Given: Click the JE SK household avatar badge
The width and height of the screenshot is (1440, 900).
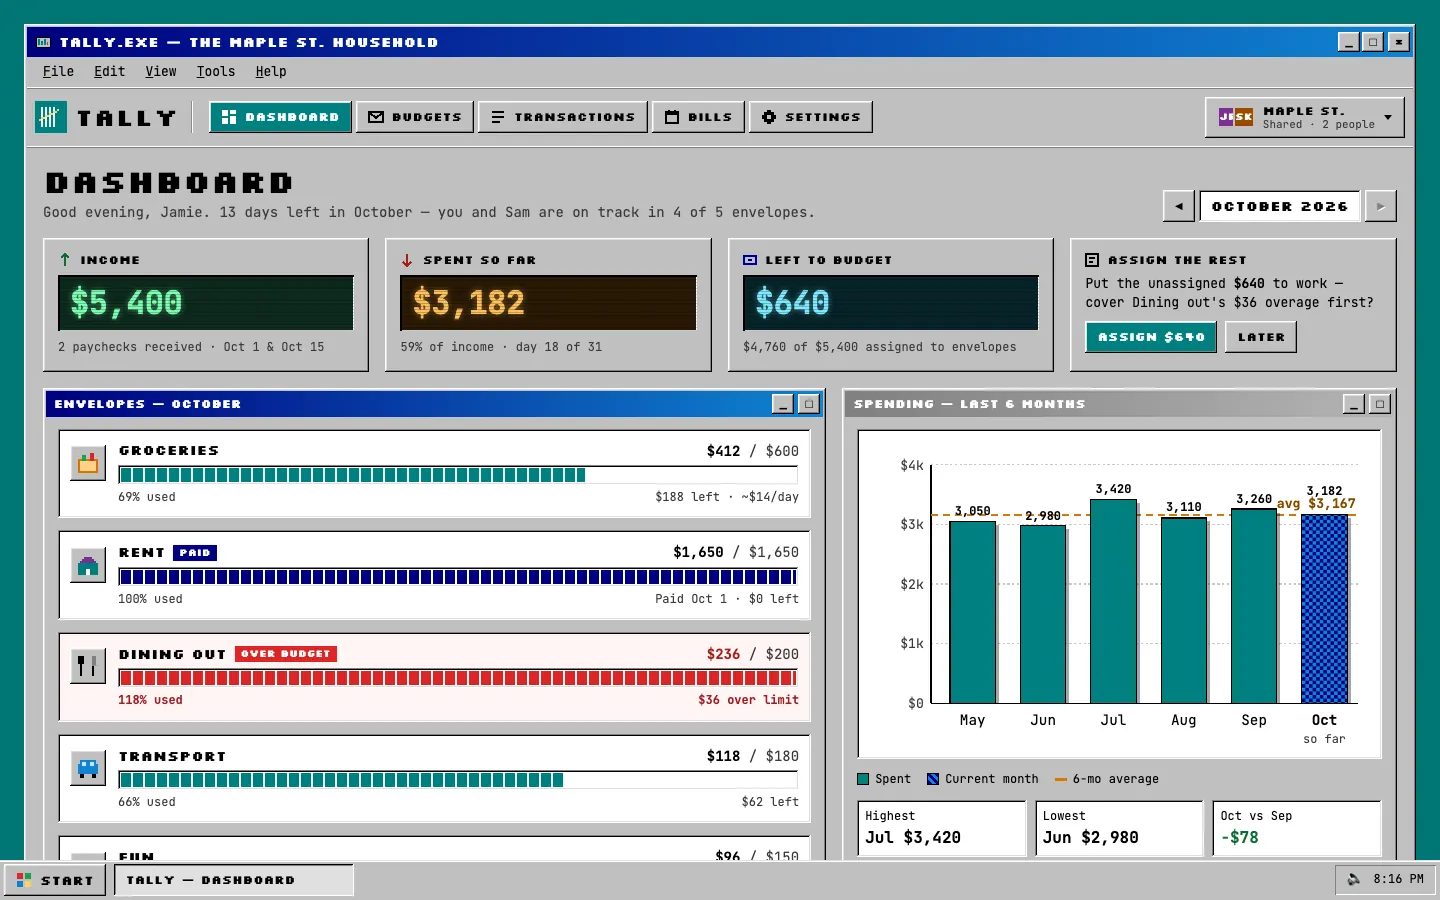Looking at the screenshot, I should coord(1236,117).
